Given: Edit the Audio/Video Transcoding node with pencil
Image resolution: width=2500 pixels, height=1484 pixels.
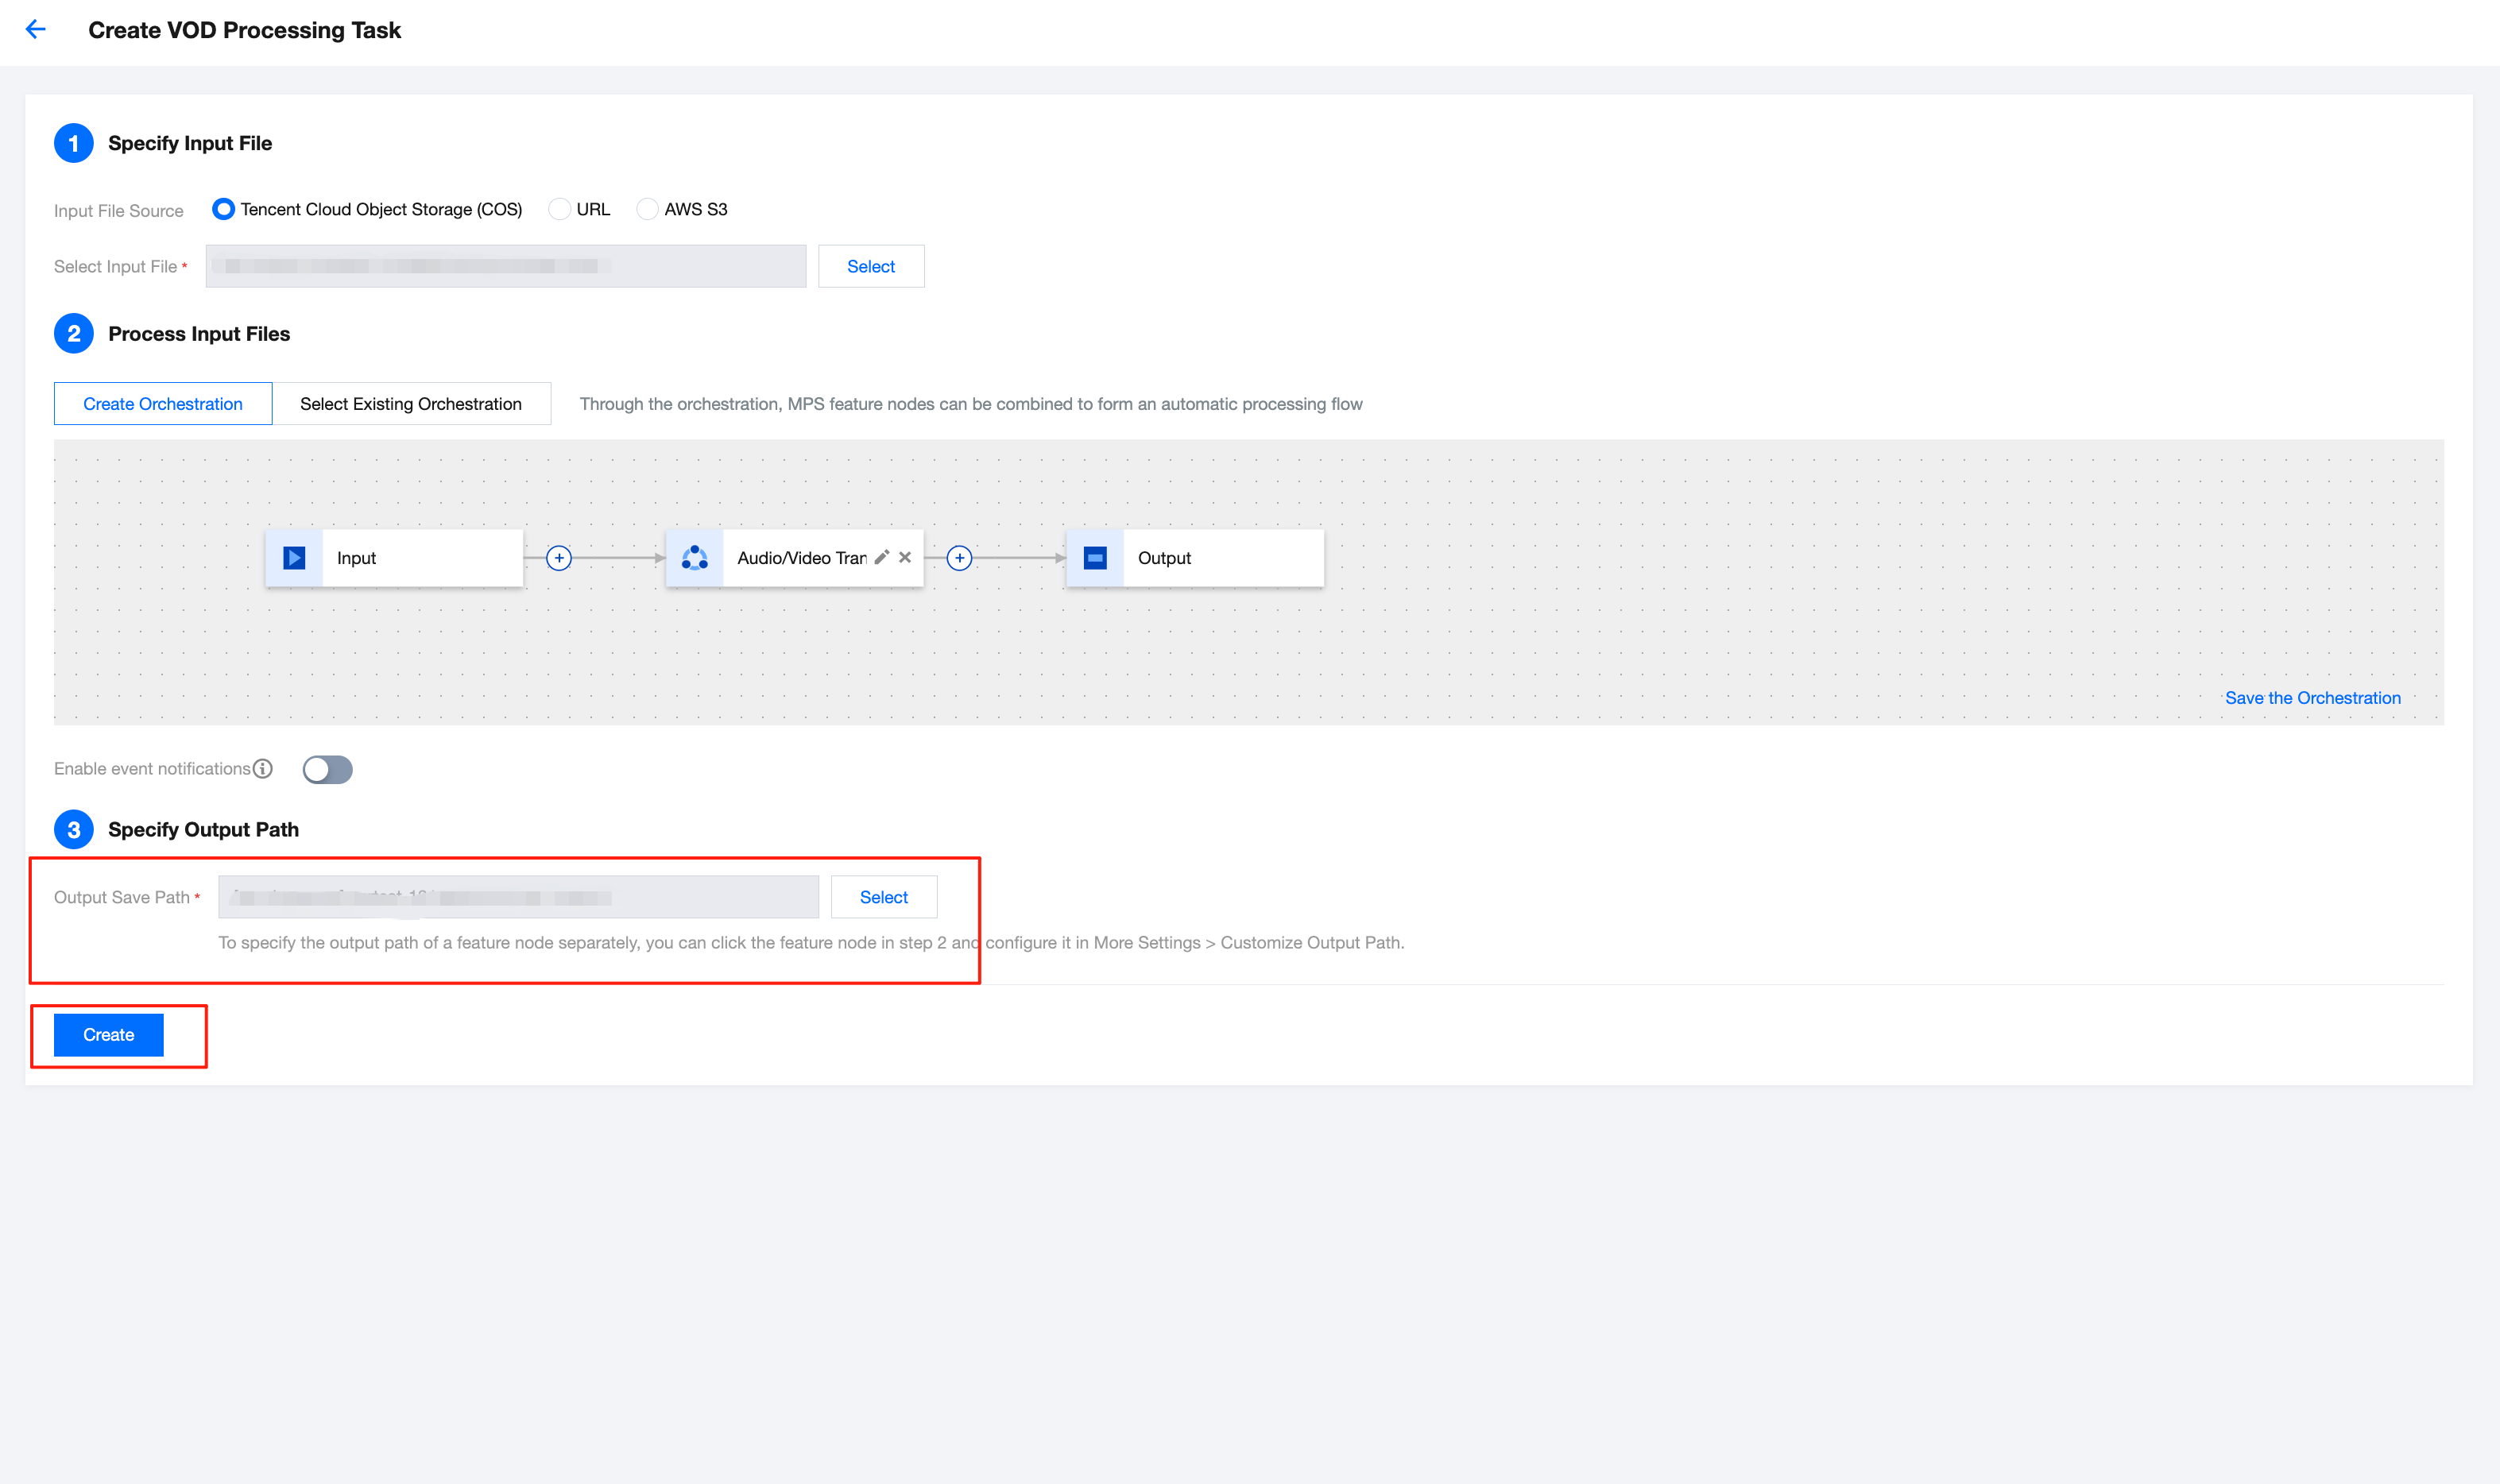Looking at the screenshot, I should coord(881,557).
